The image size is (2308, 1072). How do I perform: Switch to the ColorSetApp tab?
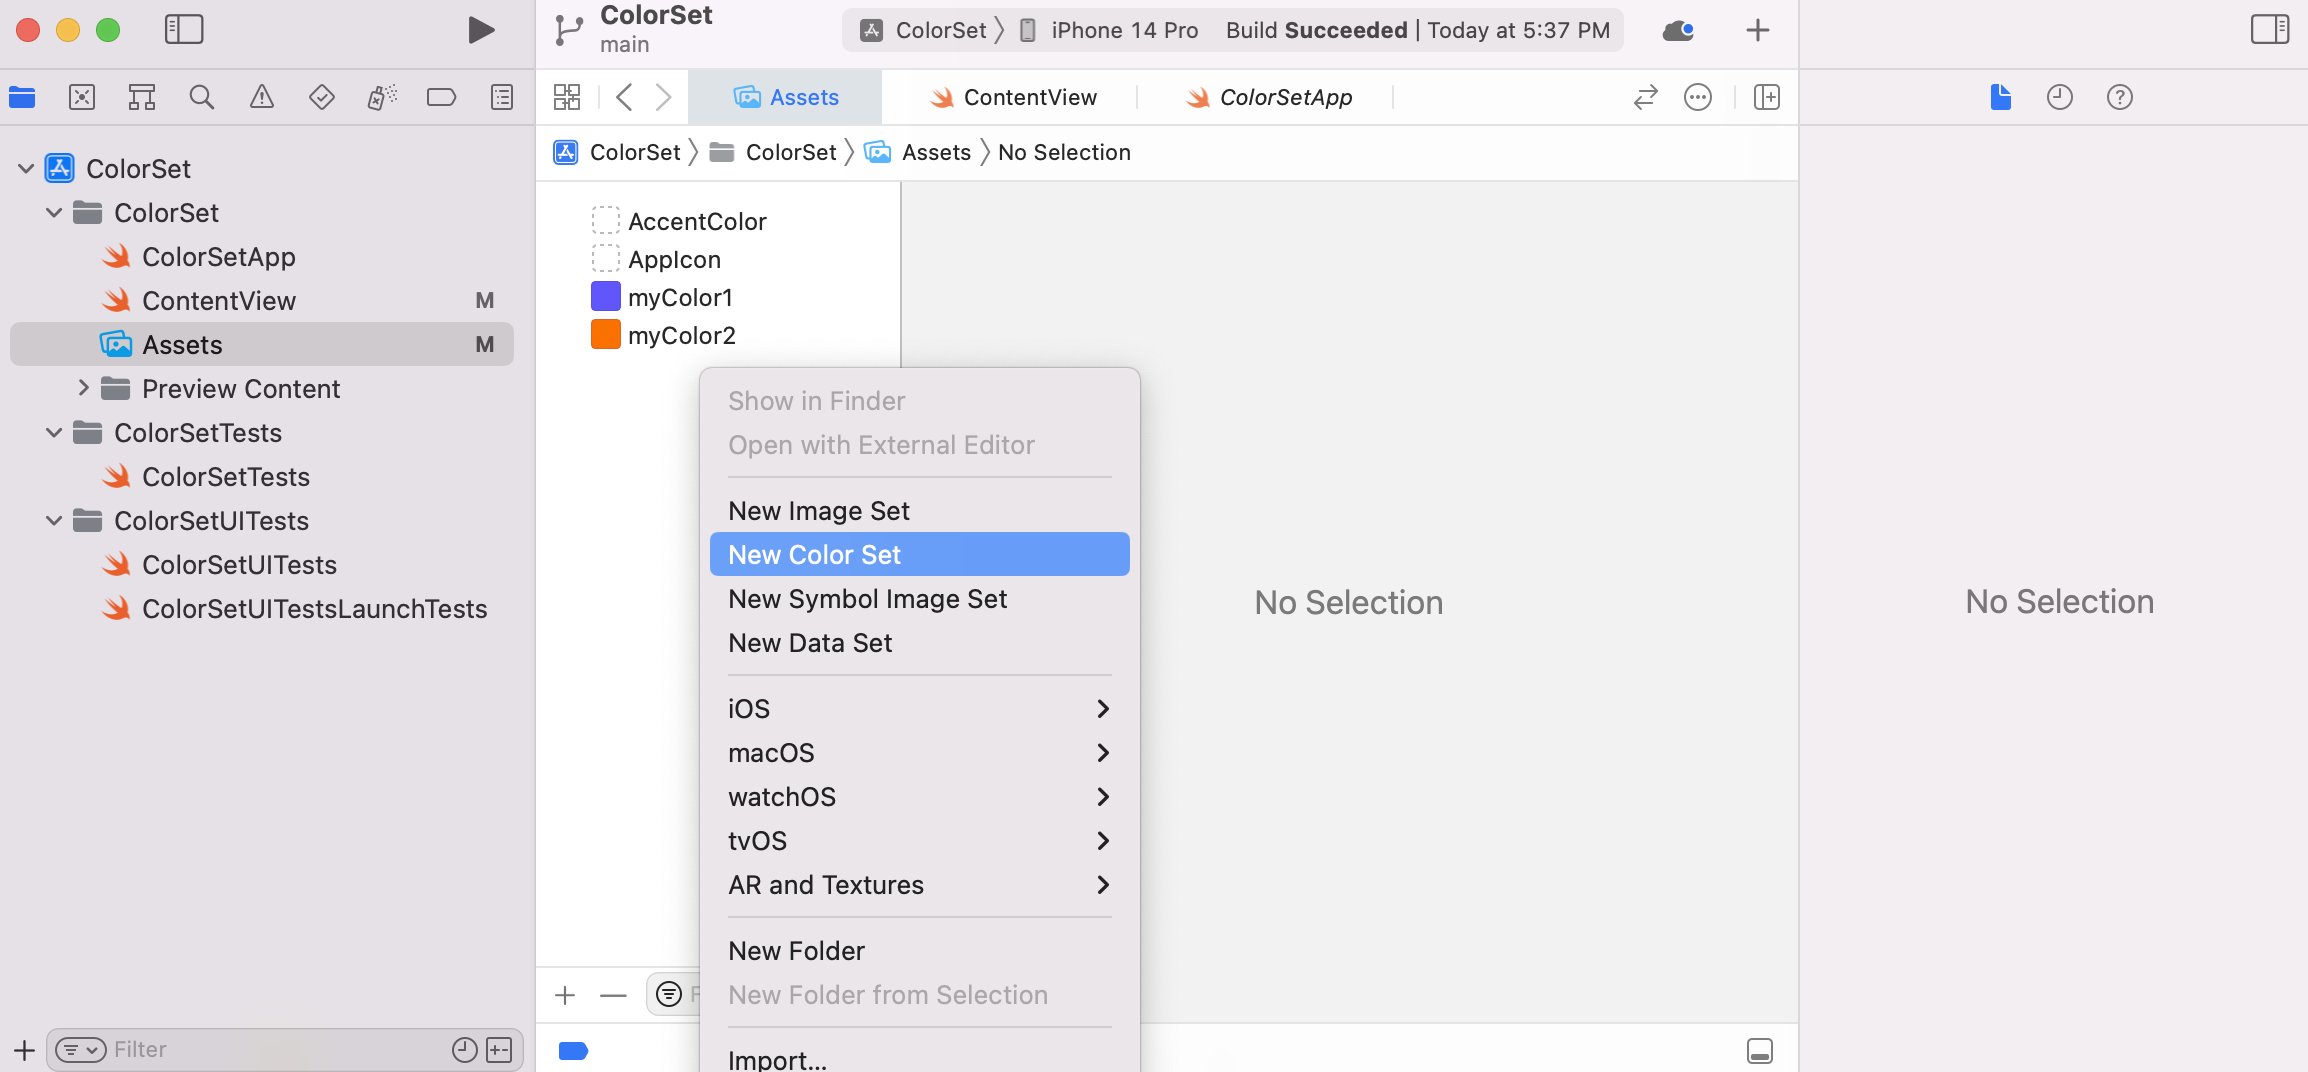tap(1267, 97)
